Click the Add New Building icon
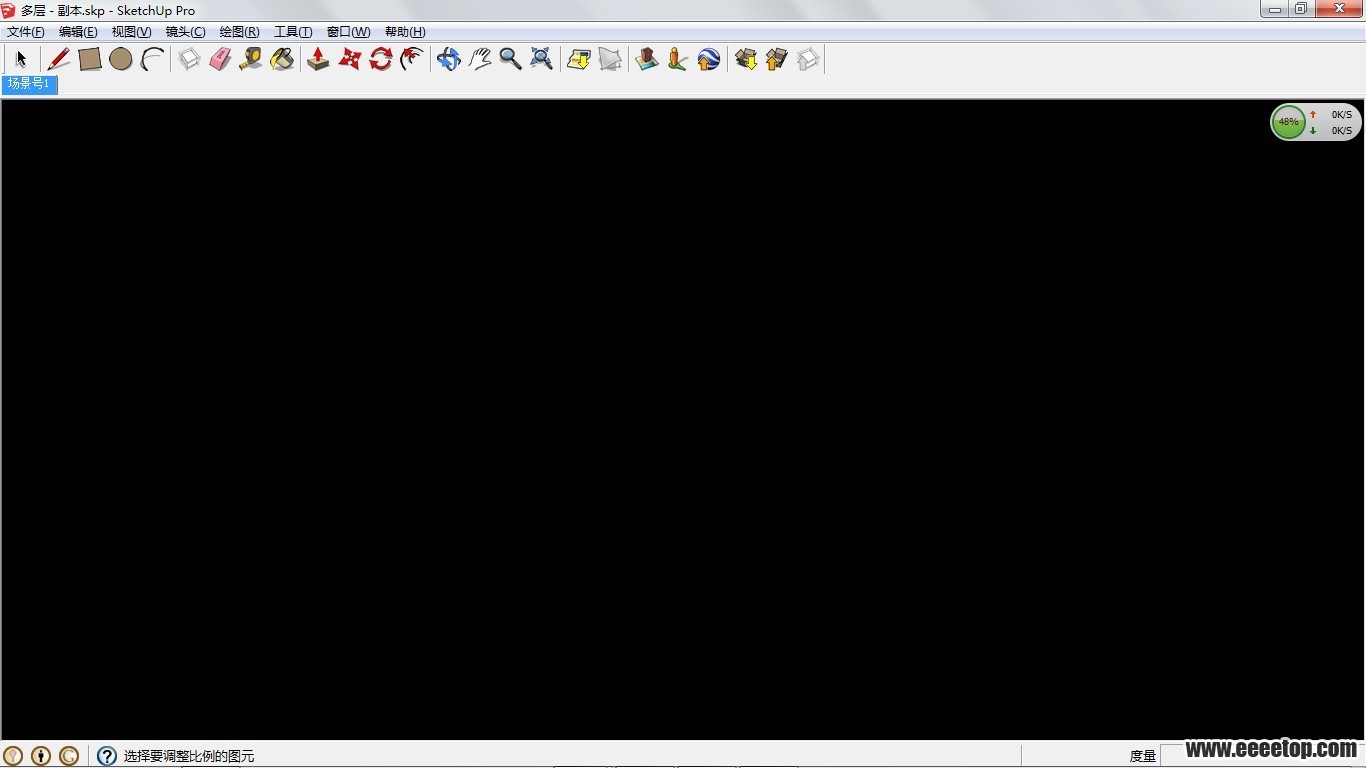This screenshot has height=768, width=1366. click(x=647, y=59)
